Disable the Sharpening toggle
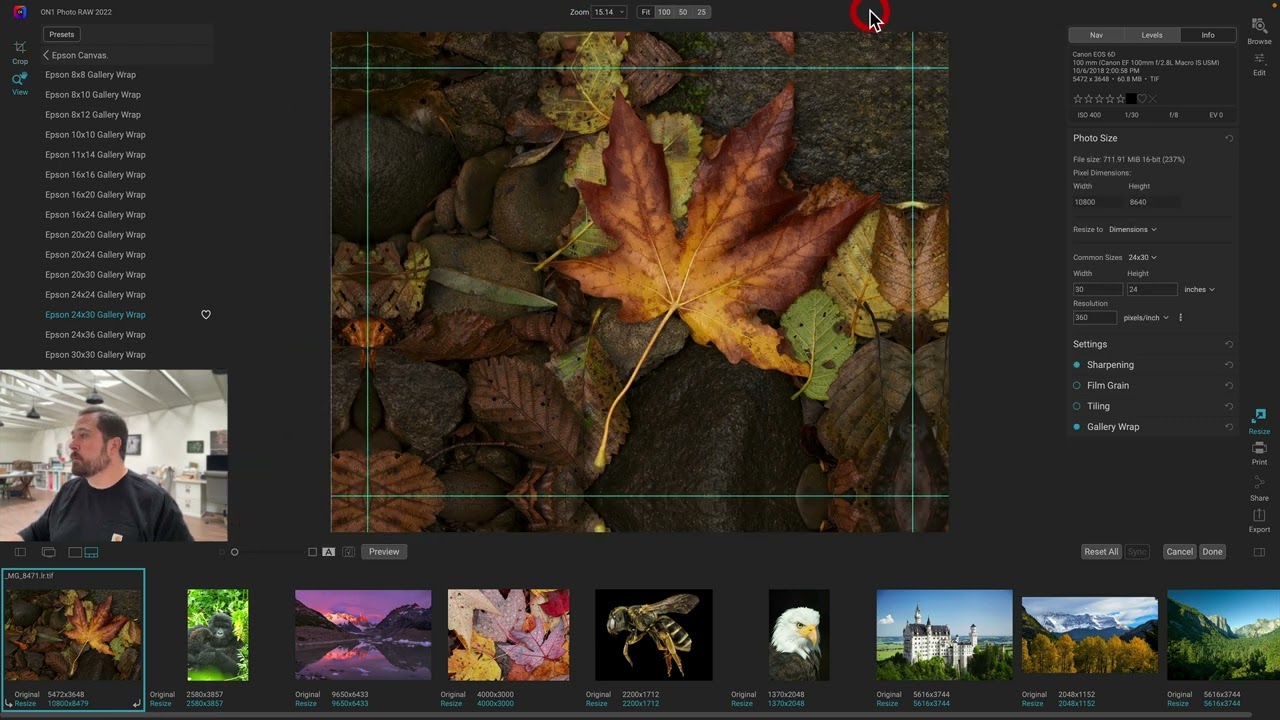The image size is (1280, 720). coord(1077,365)
